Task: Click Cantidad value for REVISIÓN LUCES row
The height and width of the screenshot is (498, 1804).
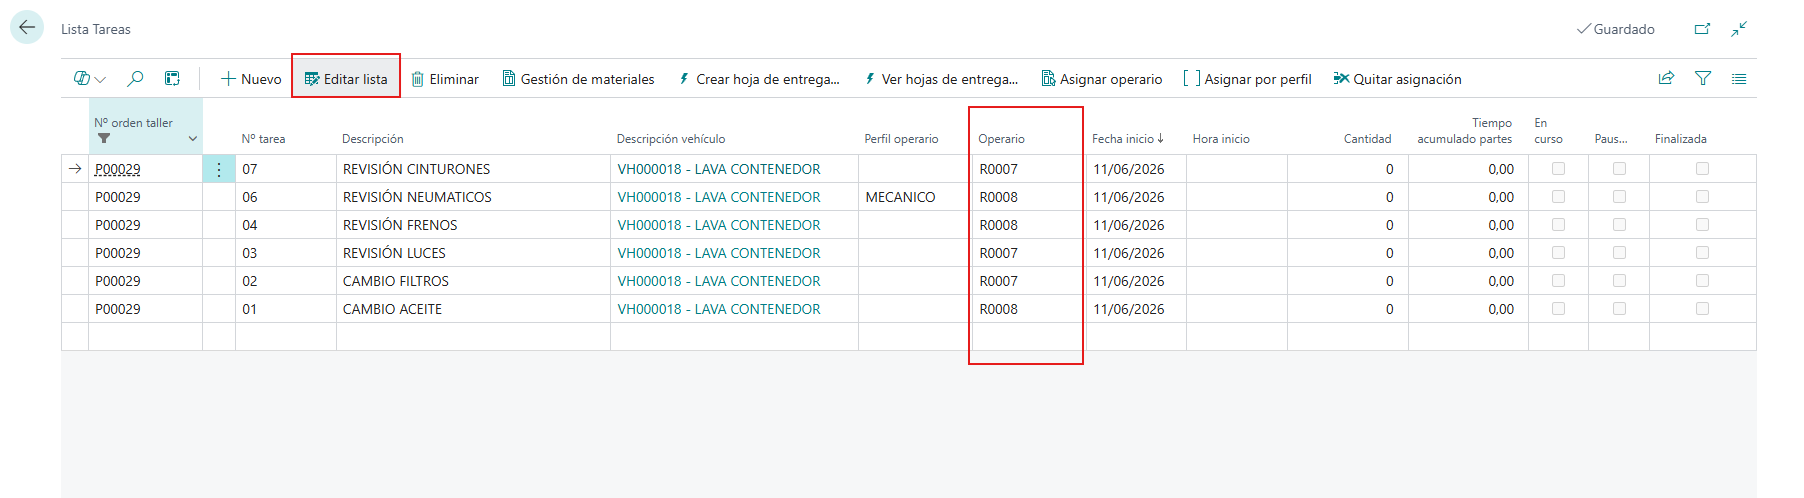Action: coord(1347,253)
